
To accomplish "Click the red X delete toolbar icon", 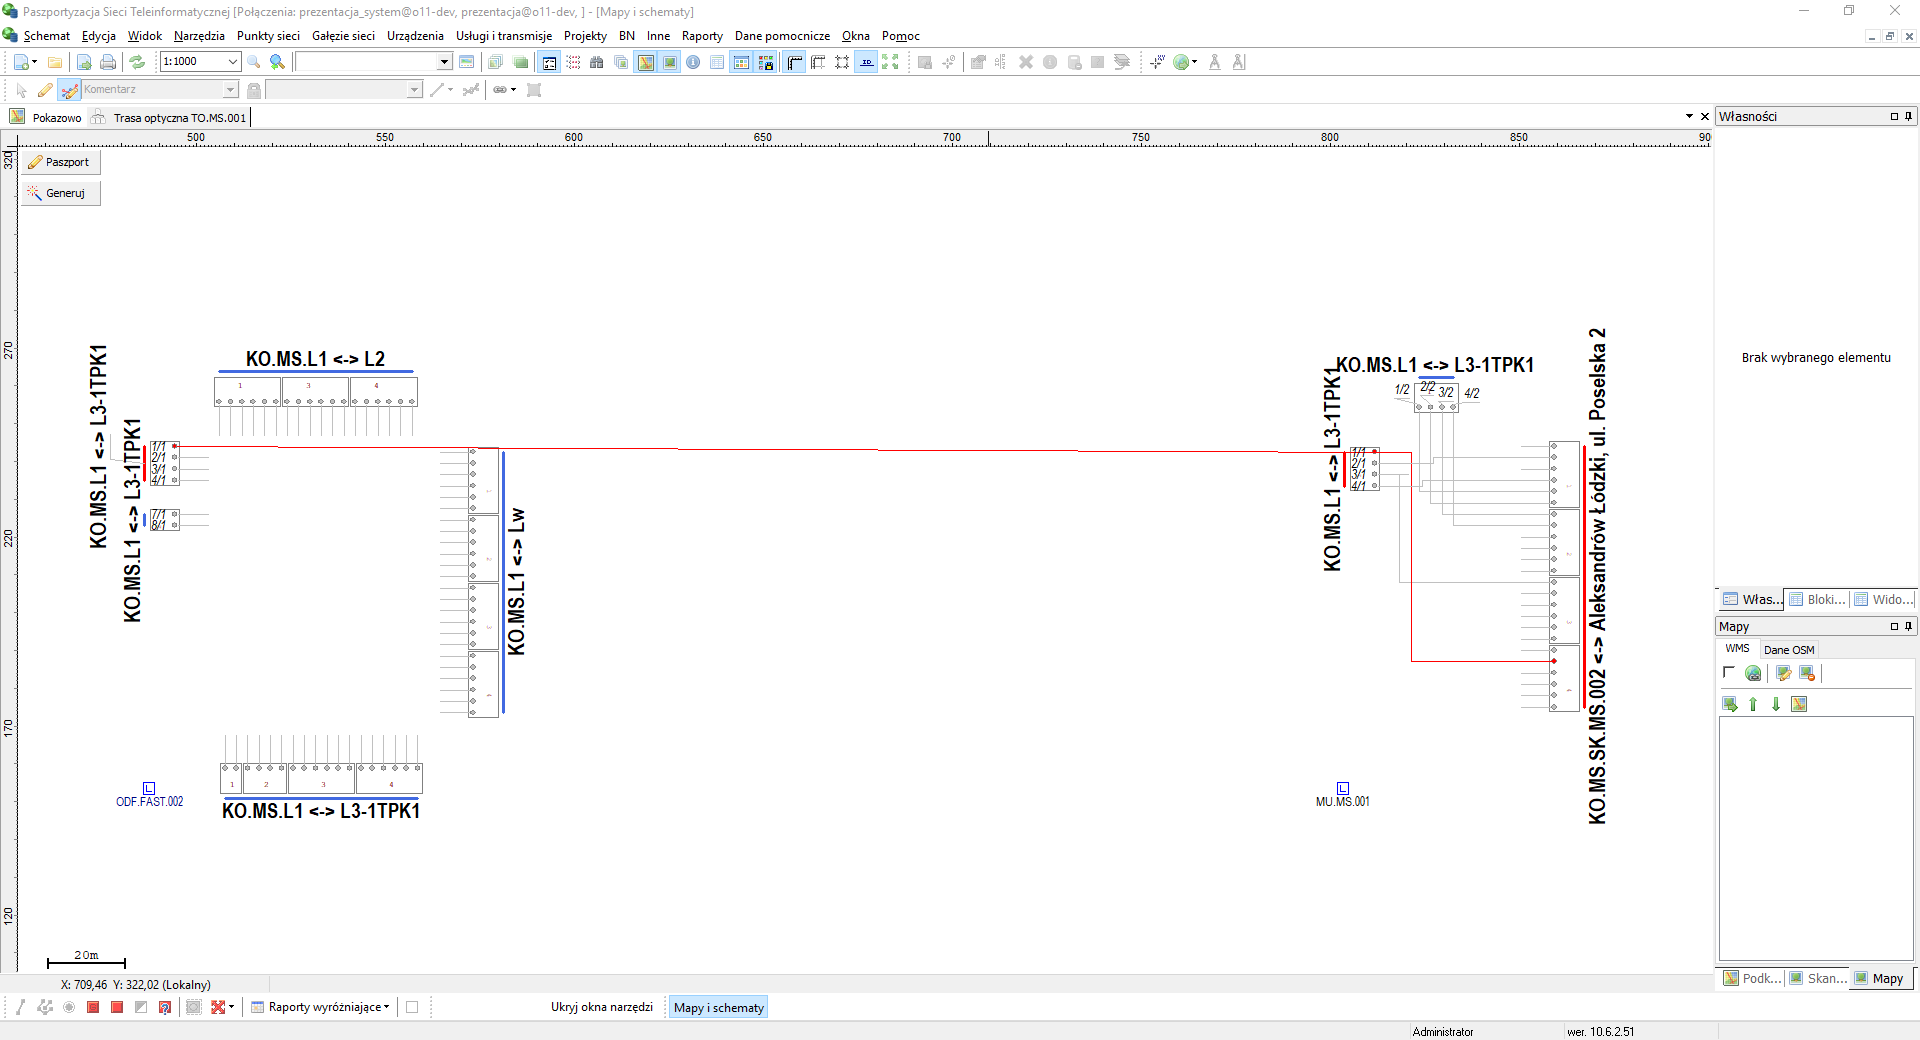I will coord(1026,62).
